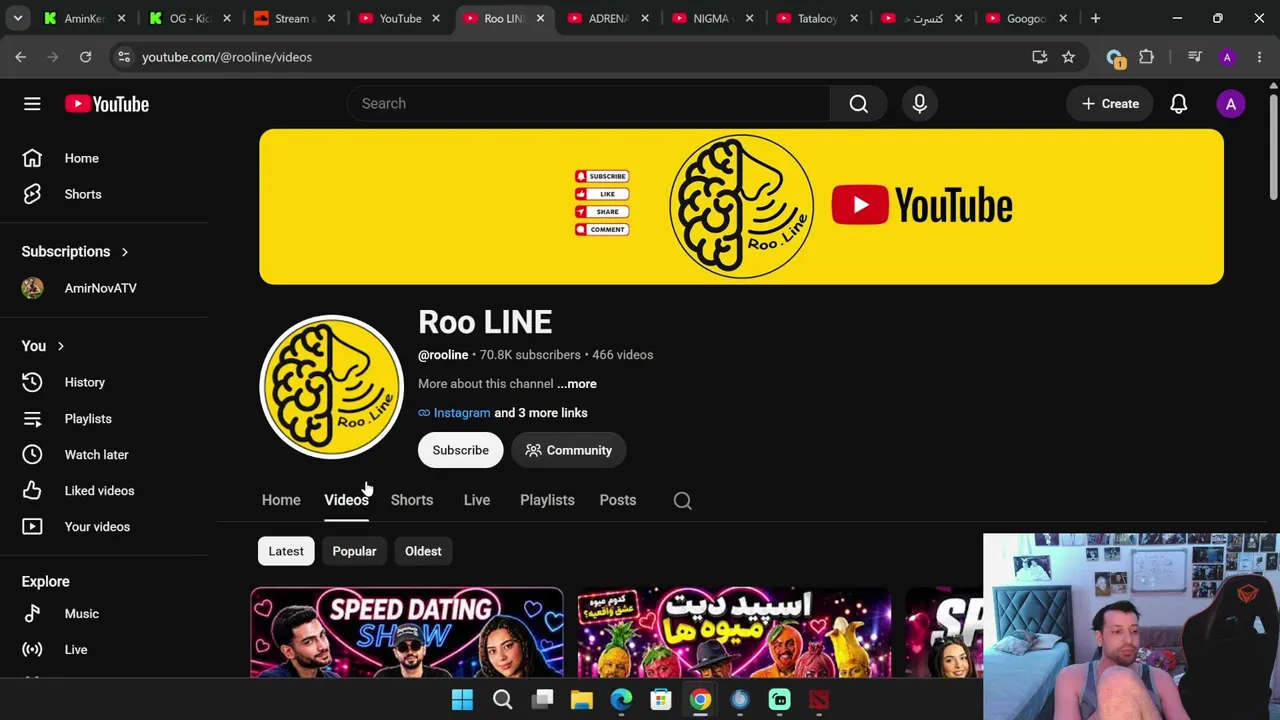1280x720 pixels.
Task: Switch to the channel Shorts tab
Action: click(412, 500)
